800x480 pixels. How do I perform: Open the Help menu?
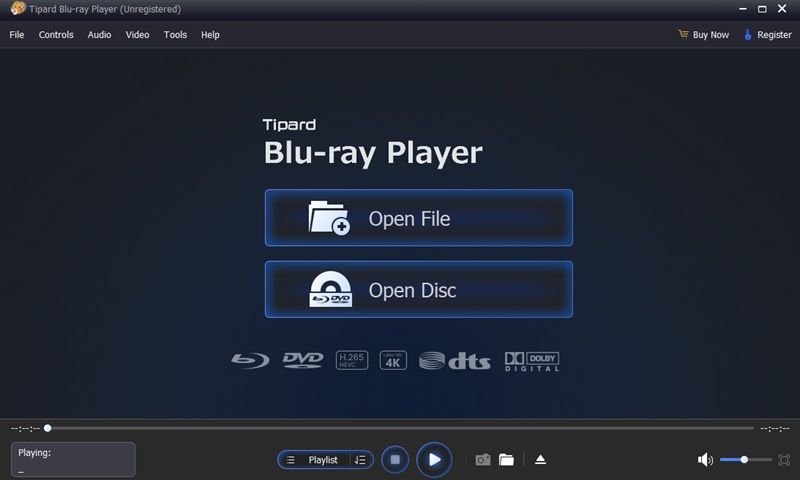point(210,35)
